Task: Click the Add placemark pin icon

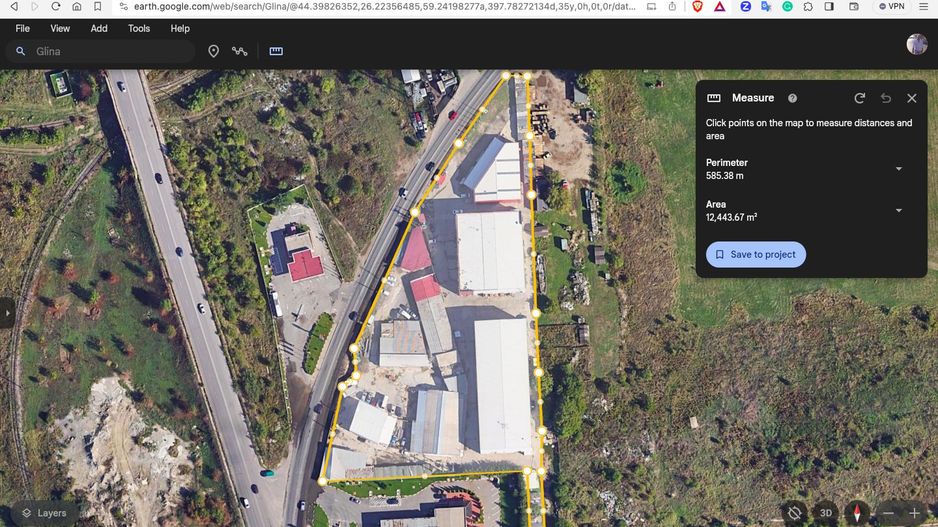Action: point(213,51)
